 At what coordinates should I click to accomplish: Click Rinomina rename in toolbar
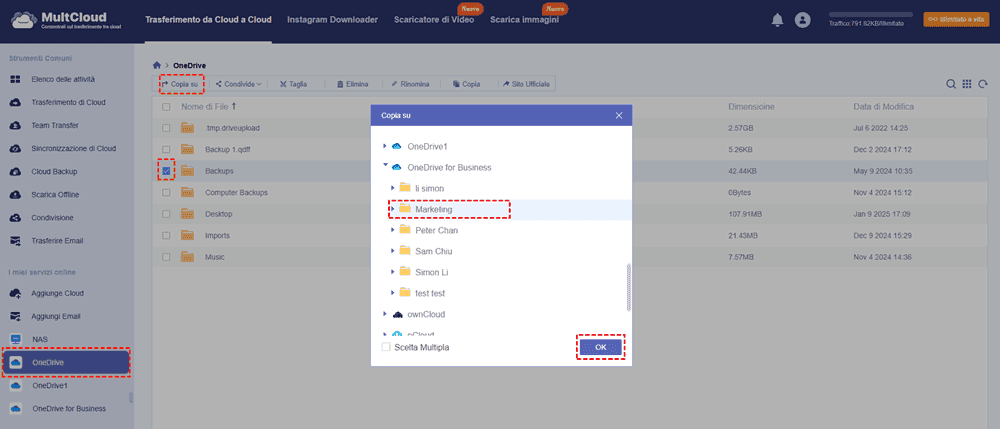pyautogui.click(x=410, y=84)
